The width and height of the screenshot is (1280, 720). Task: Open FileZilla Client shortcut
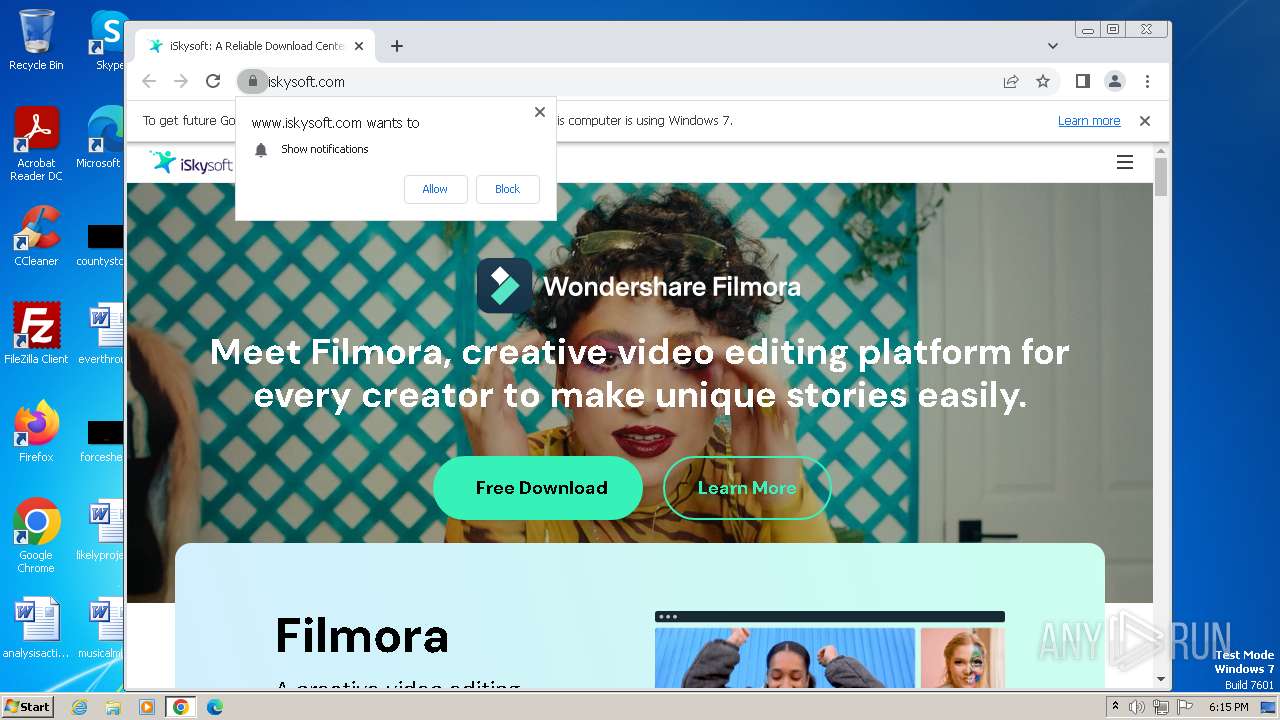click(36, 333)
